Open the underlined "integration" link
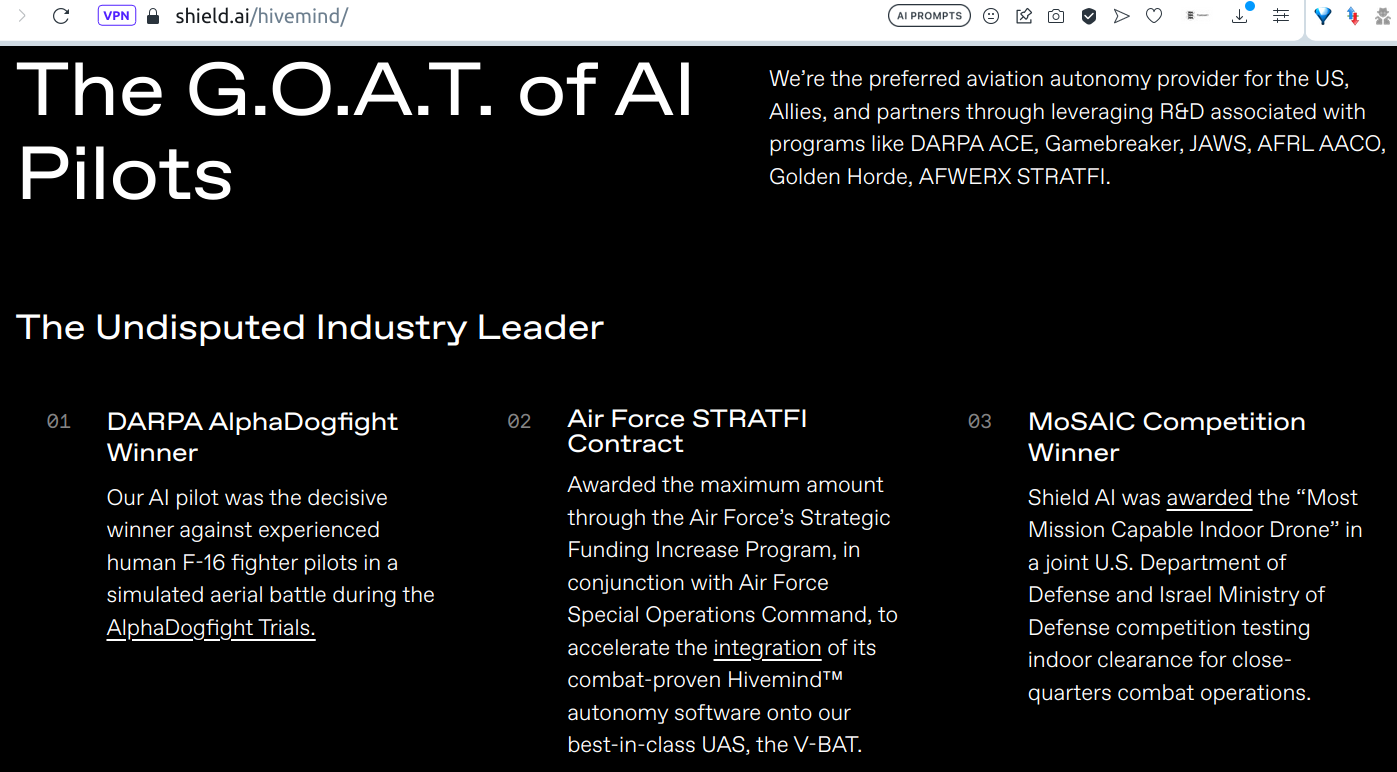1397x772 pixels. (x=767, y=648)
